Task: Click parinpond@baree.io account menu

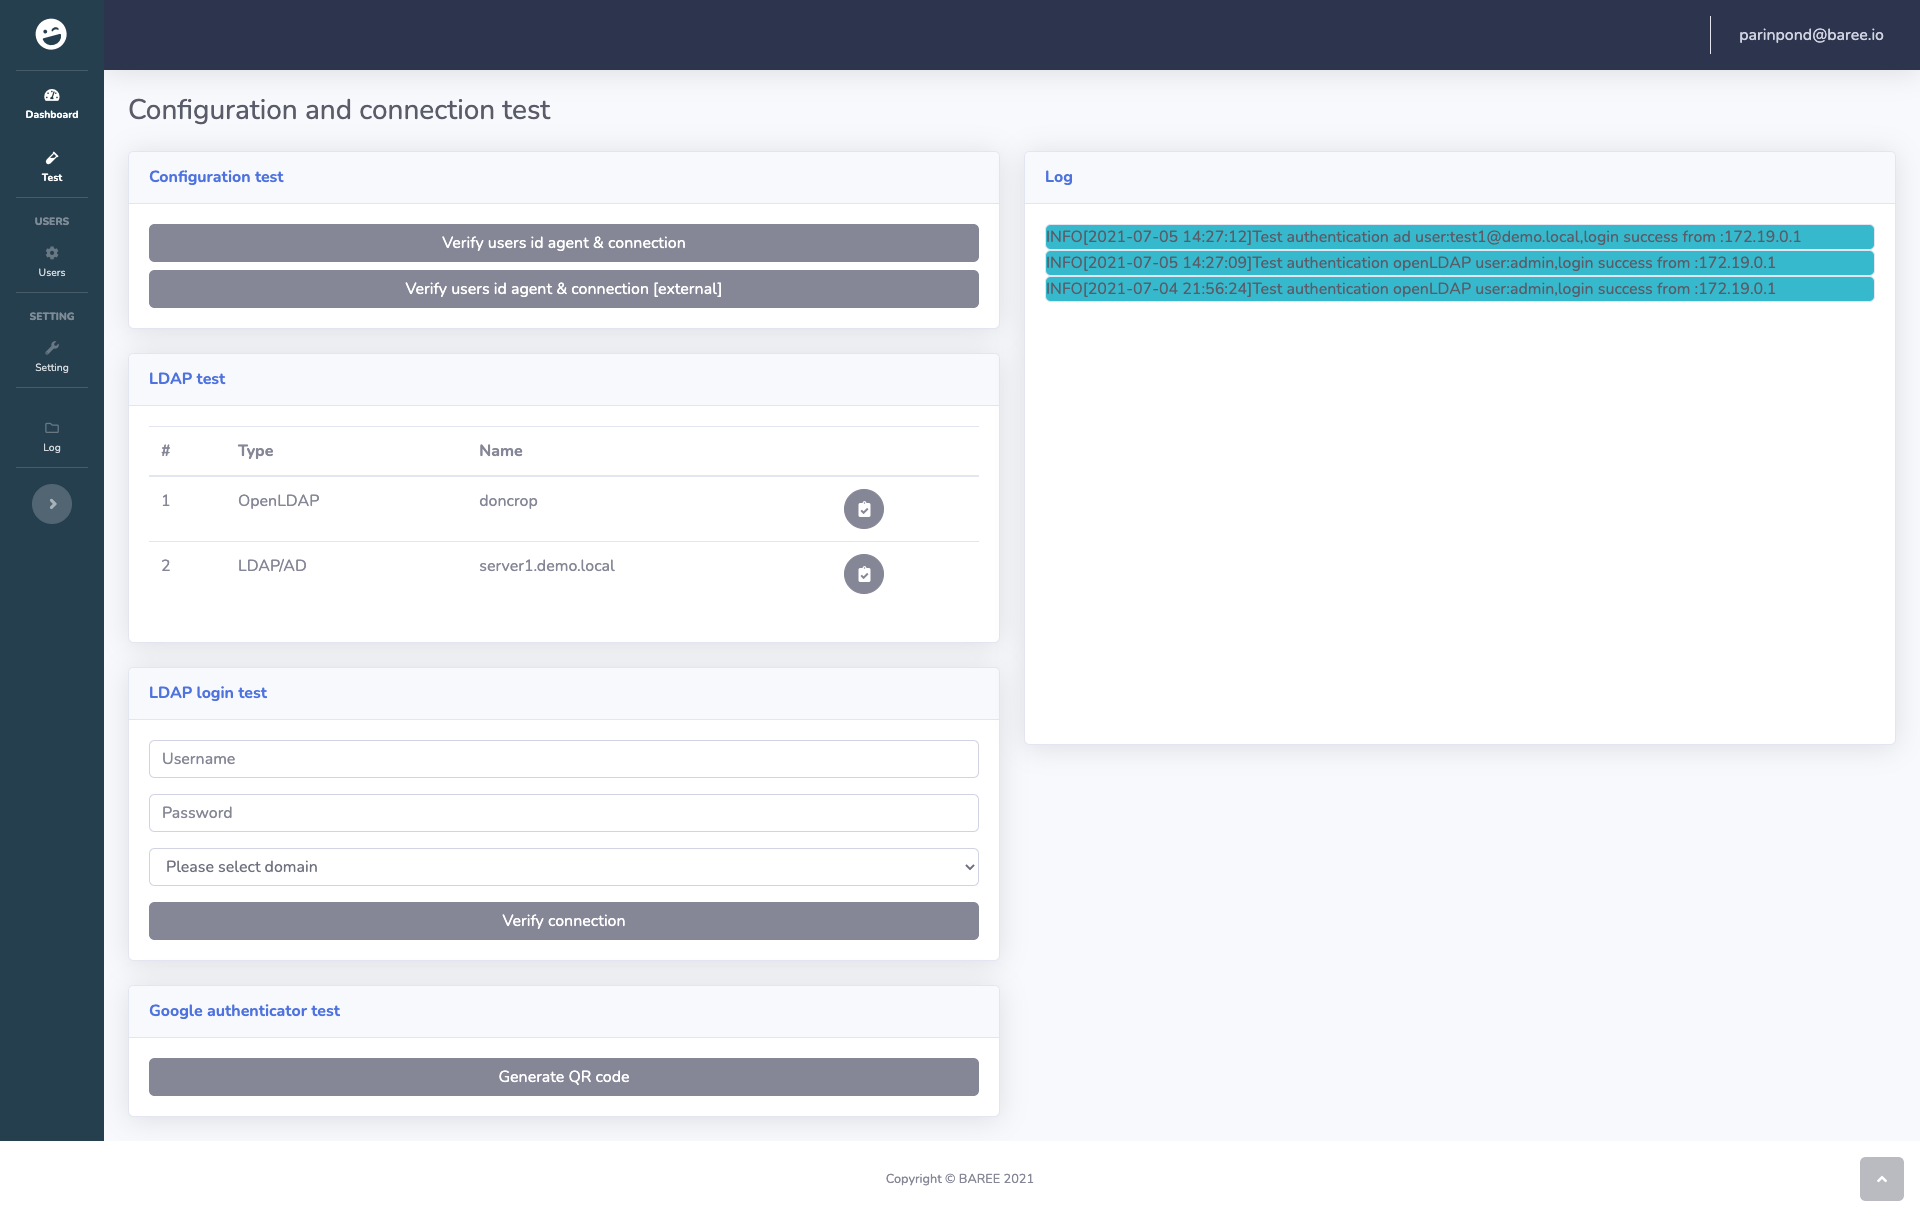Action: click(1810, 33)
